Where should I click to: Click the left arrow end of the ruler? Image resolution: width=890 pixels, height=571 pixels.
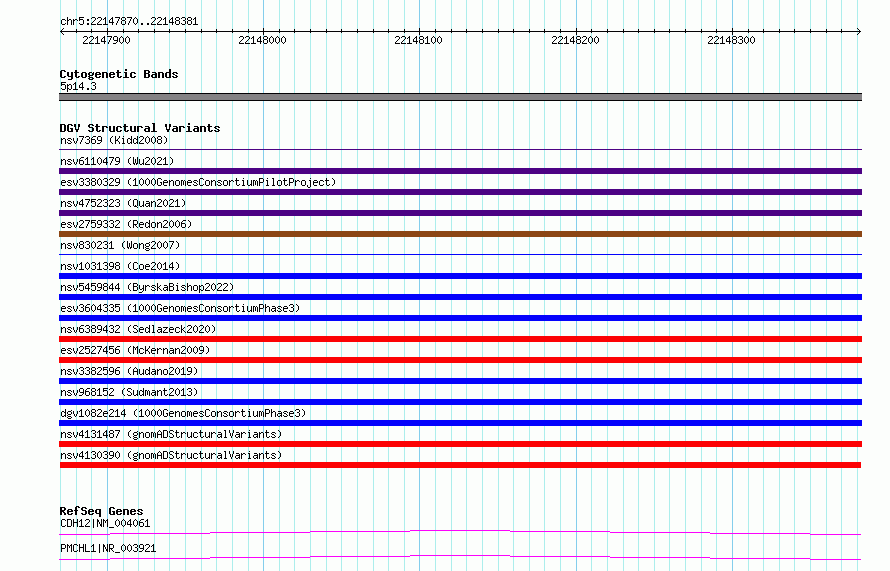point(62,32)
